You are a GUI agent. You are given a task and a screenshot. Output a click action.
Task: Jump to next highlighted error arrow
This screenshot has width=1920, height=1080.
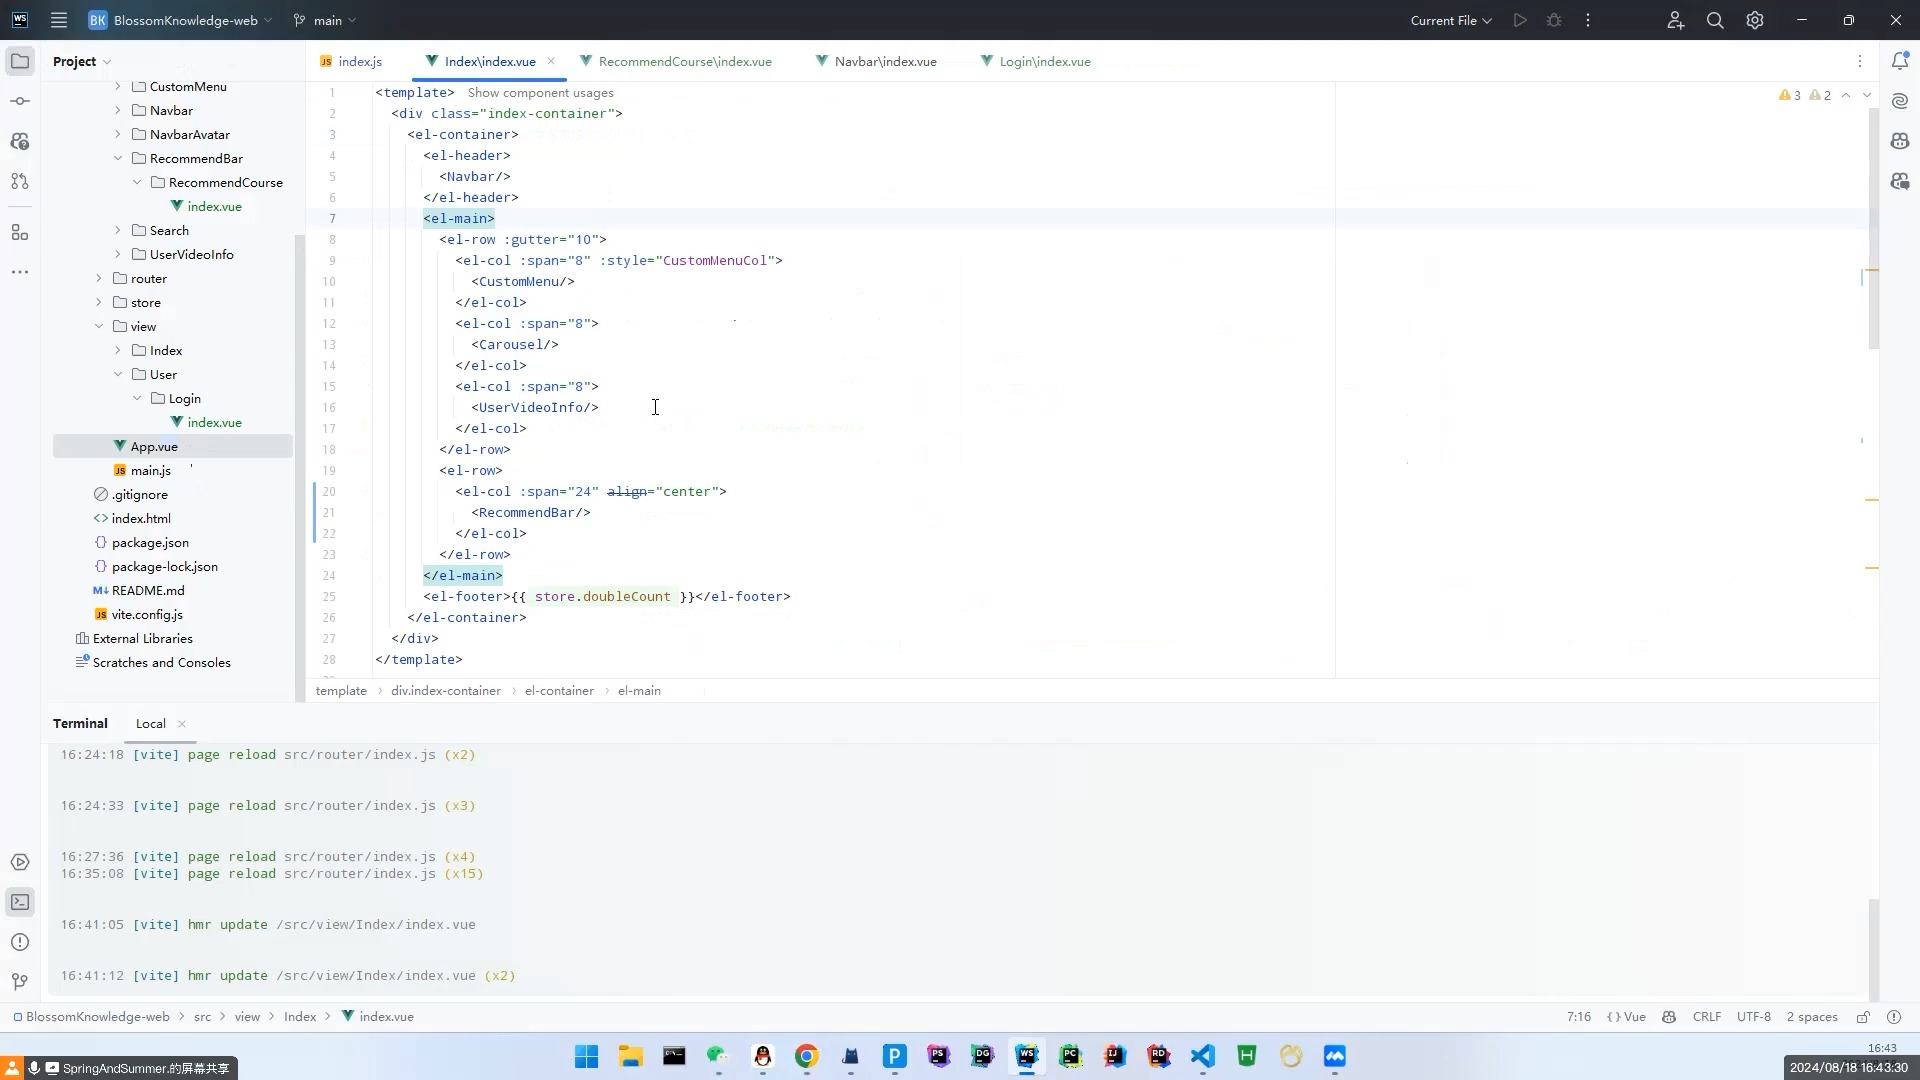(1867, 95)
